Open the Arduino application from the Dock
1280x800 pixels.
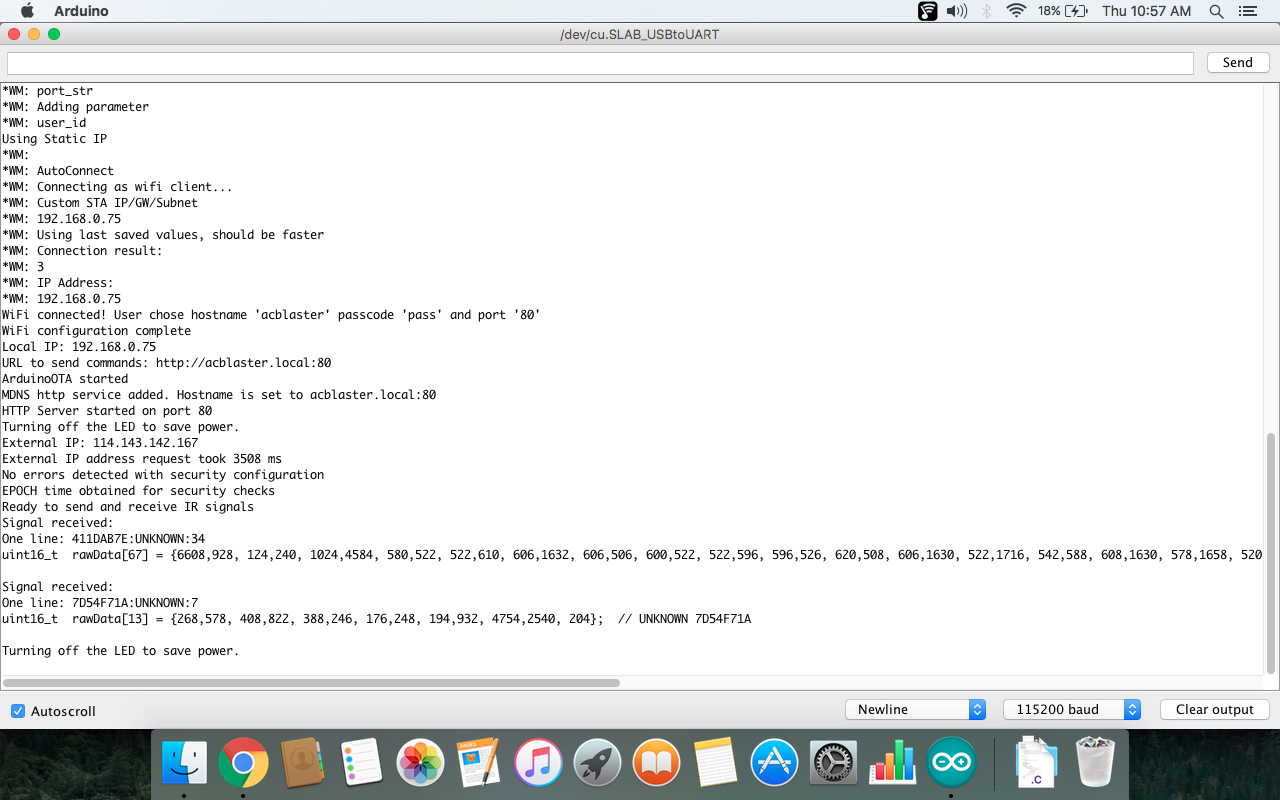pyautogui.click(x=952, y=762)
